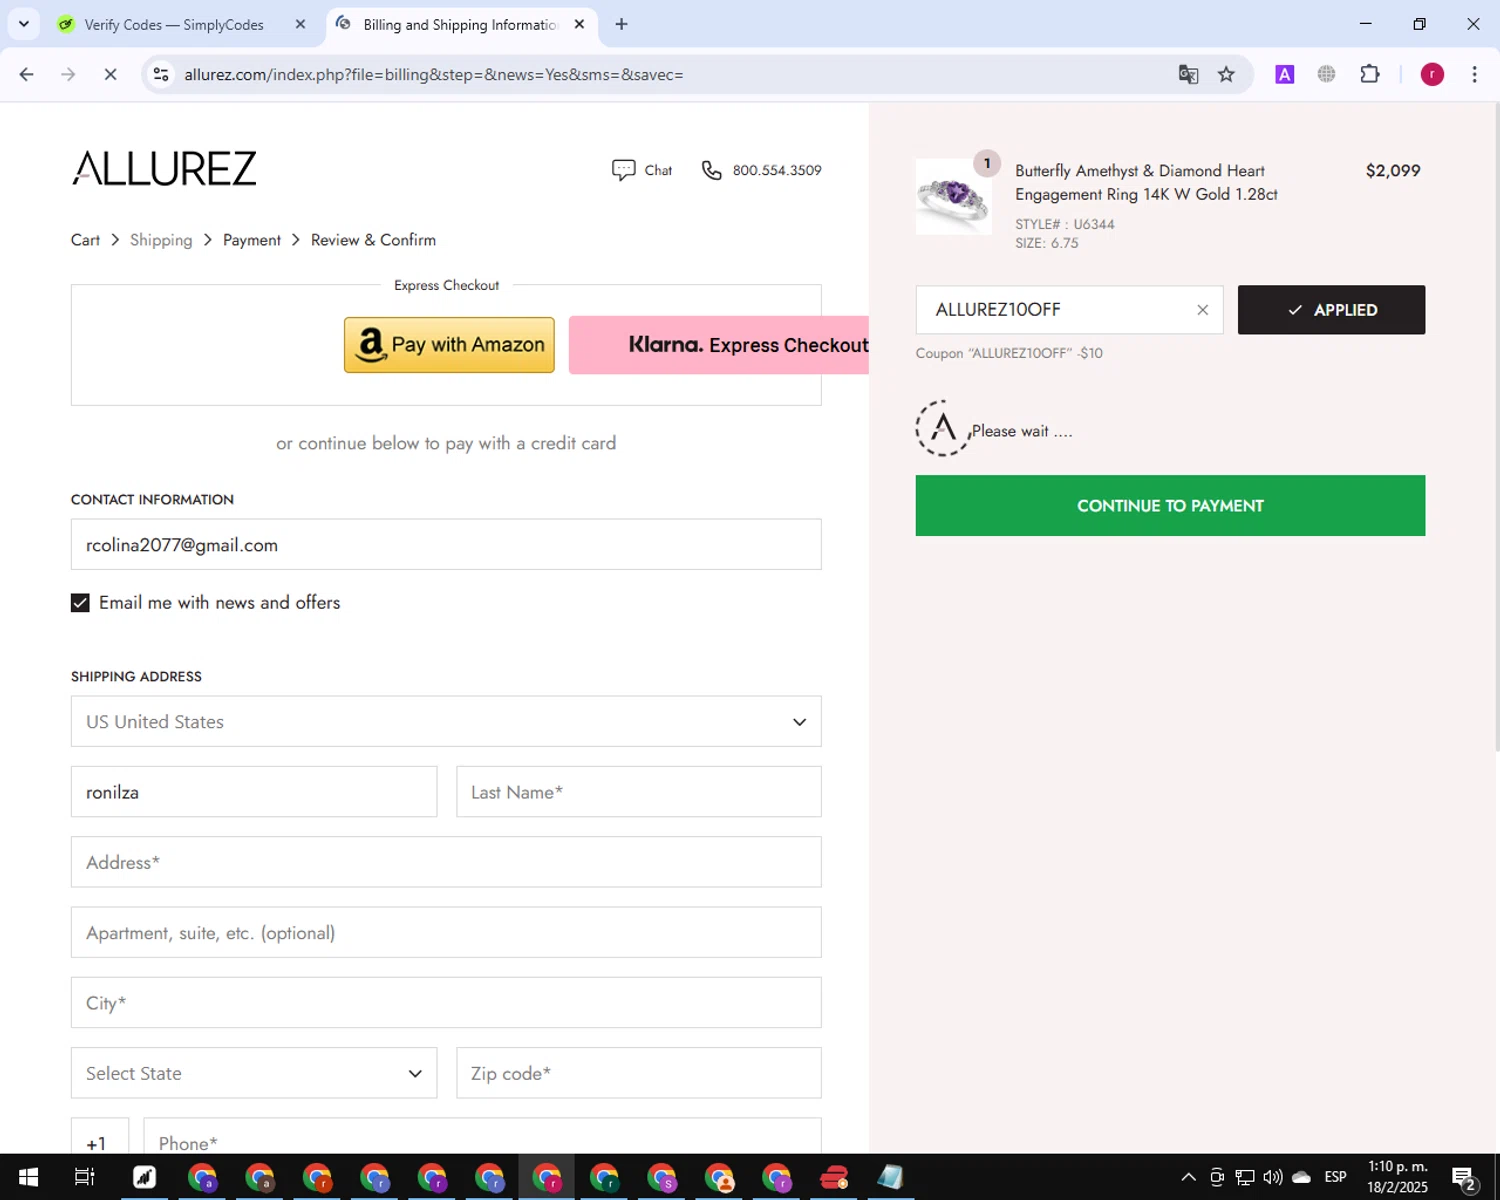Screen dimensions: 1500x1200
Task: Open the notepad icon on the taskbar
Action: coord(890,1177)
